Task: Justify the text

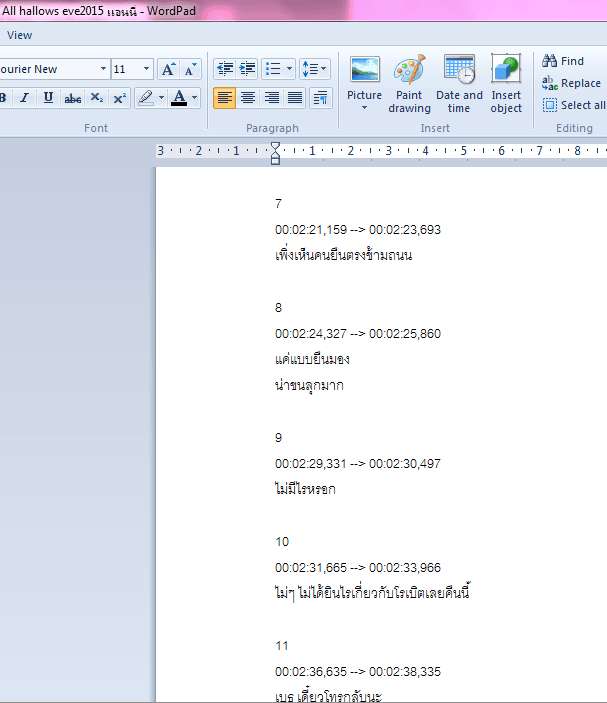Action: pos(295,98)
